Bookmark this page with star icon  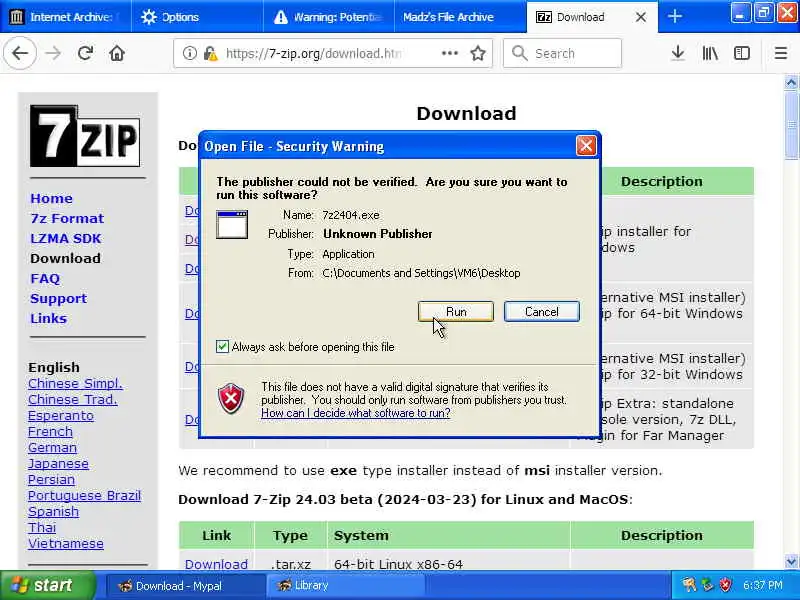pos(478,53)
